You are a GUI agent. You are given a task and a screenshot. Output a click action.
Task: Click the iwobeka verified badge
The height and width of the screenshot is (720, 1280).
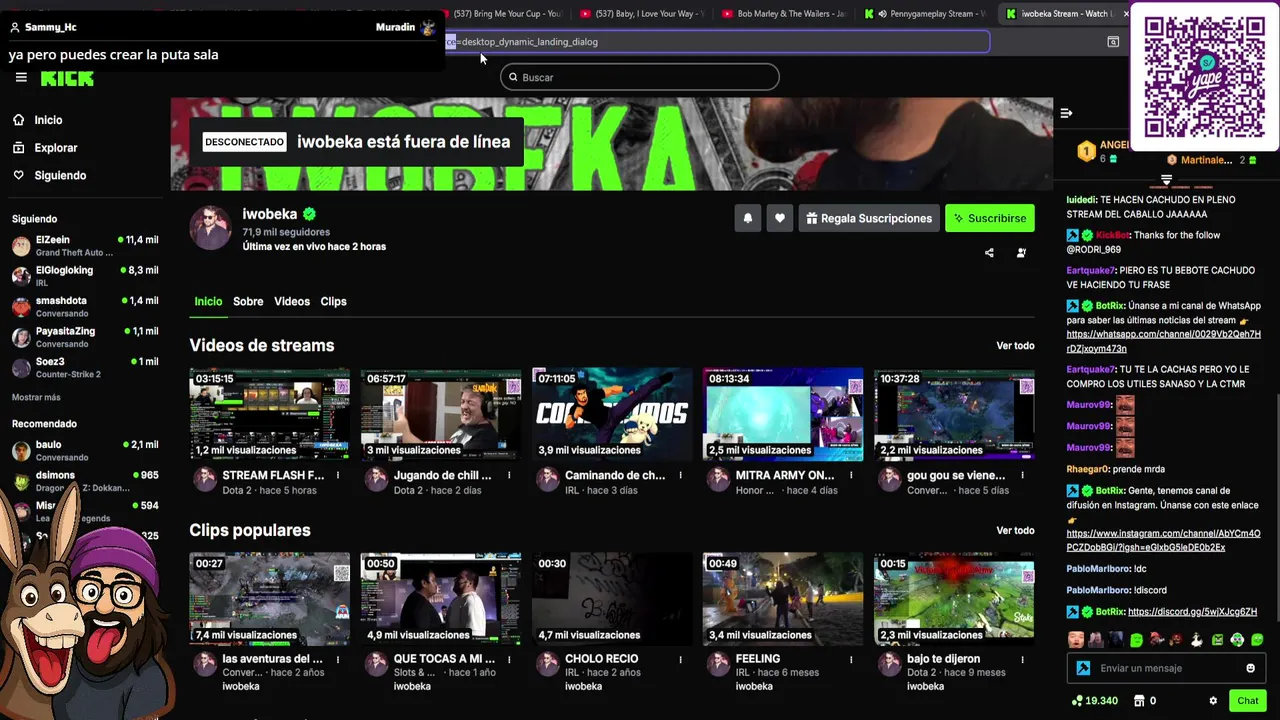[310, 214]
